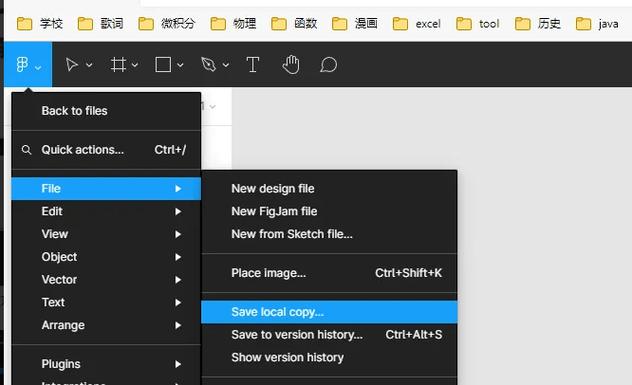Open the 学校 bookmark folder

[x=40, y=24]
